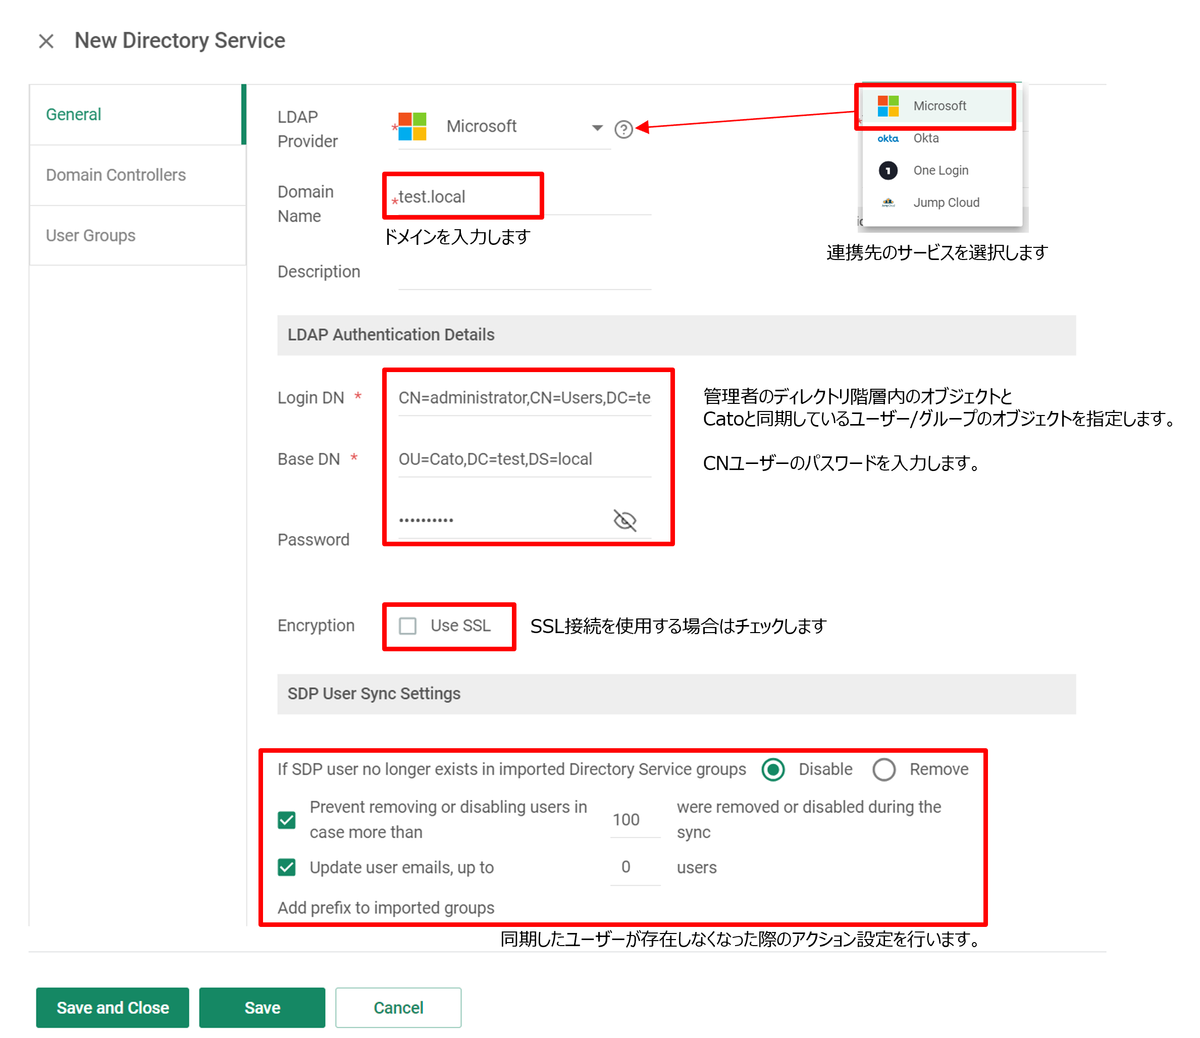Open the User Groups tab
The height and width of the screenshot is (1038, 1200).
137,235
